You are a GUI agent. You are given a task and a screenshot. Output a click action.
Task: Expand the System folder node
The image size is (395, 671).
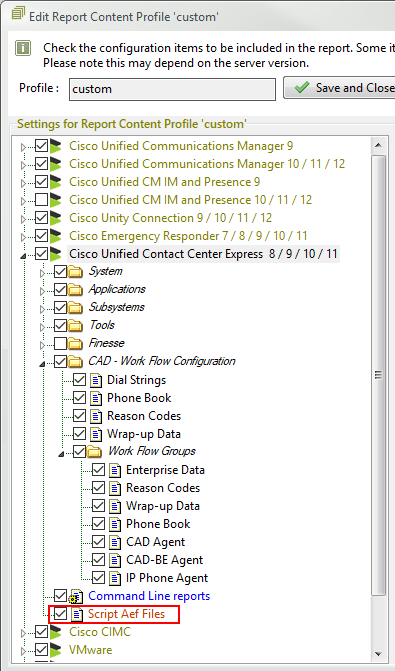click(42, 273)
